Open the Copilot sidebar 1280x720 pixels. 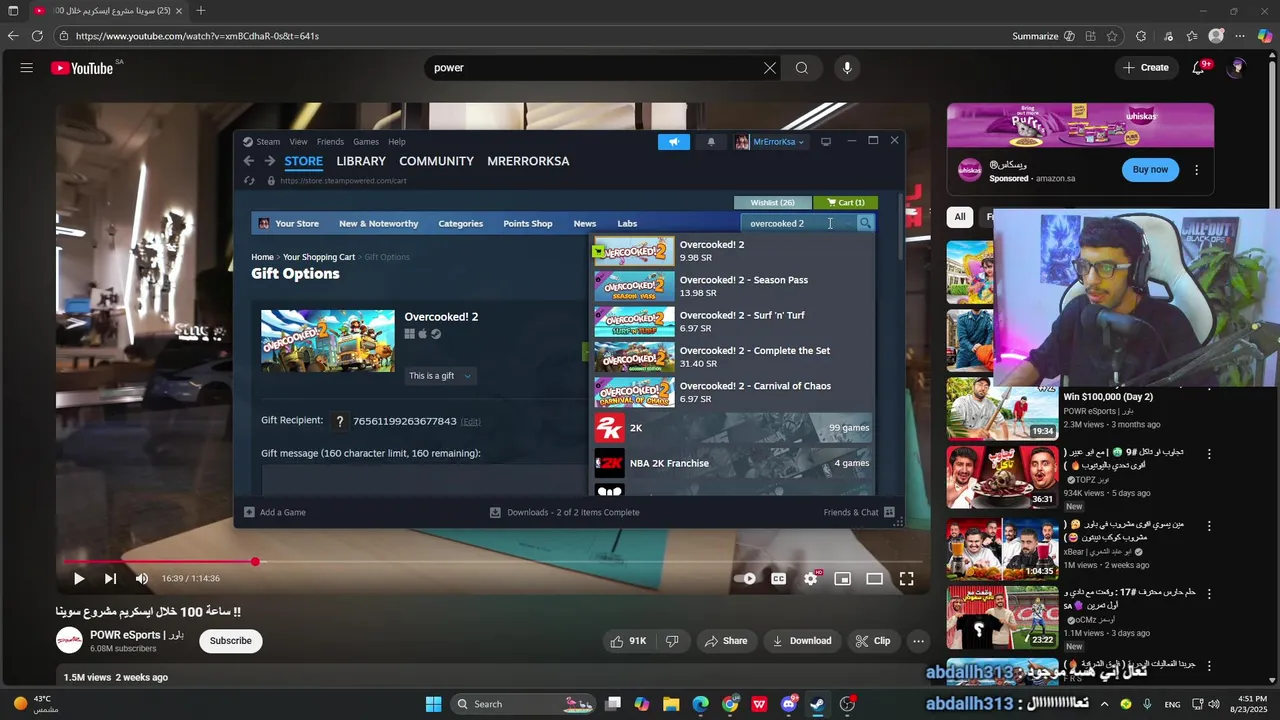click(x=1265, y=36)
